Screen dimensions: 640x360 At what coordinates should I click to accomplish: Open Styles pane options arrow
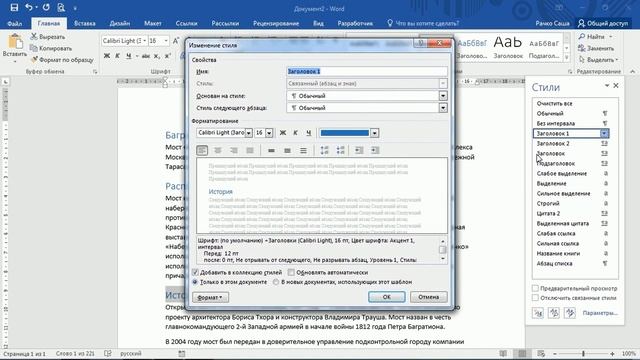tap(607, 86)
